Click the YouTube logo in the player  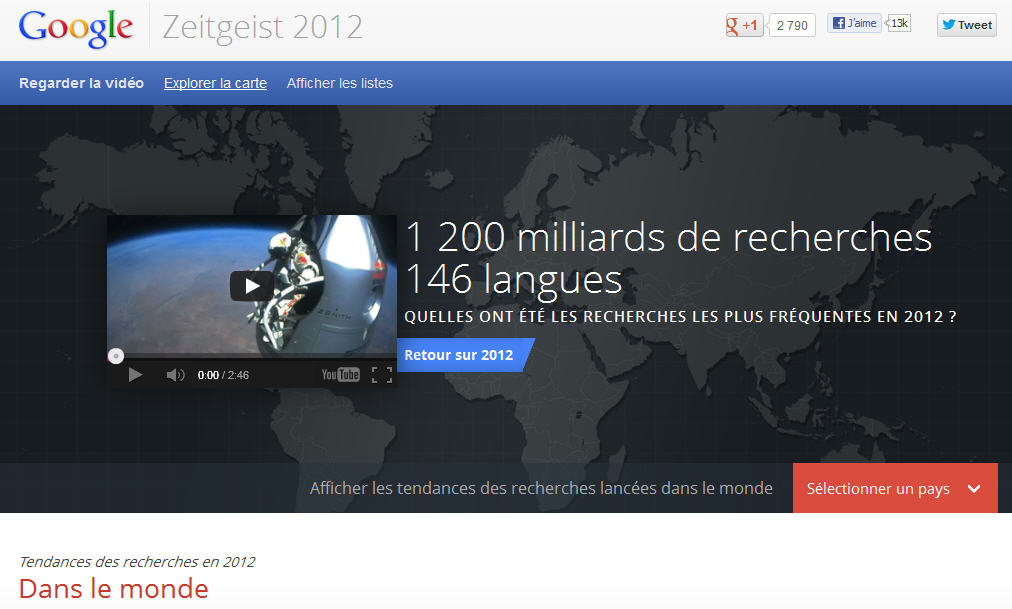tap(340, 375)
